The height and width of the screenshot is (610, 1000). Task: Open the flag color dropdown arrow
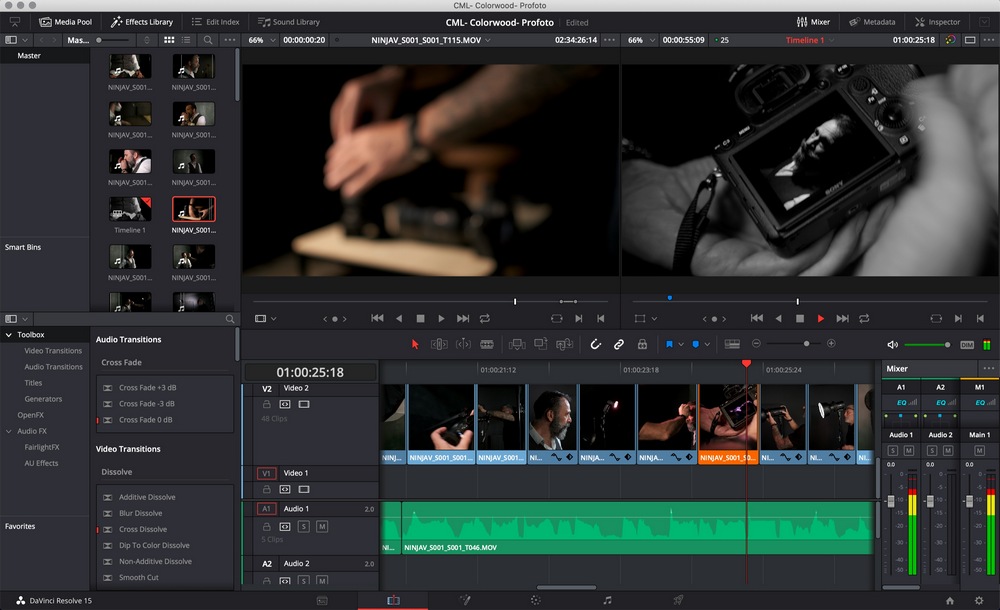680,345
